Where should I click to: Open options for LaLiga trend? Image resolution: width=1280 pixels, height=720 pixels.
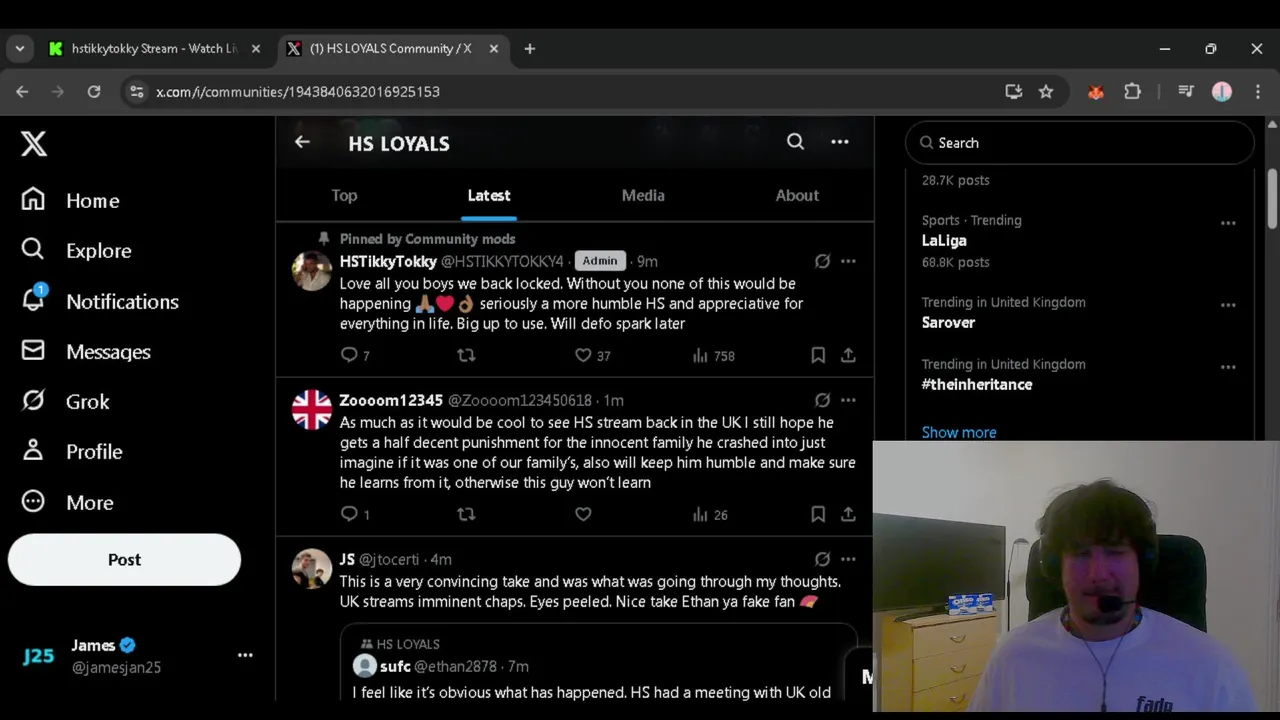click(x=1228, y=223)
